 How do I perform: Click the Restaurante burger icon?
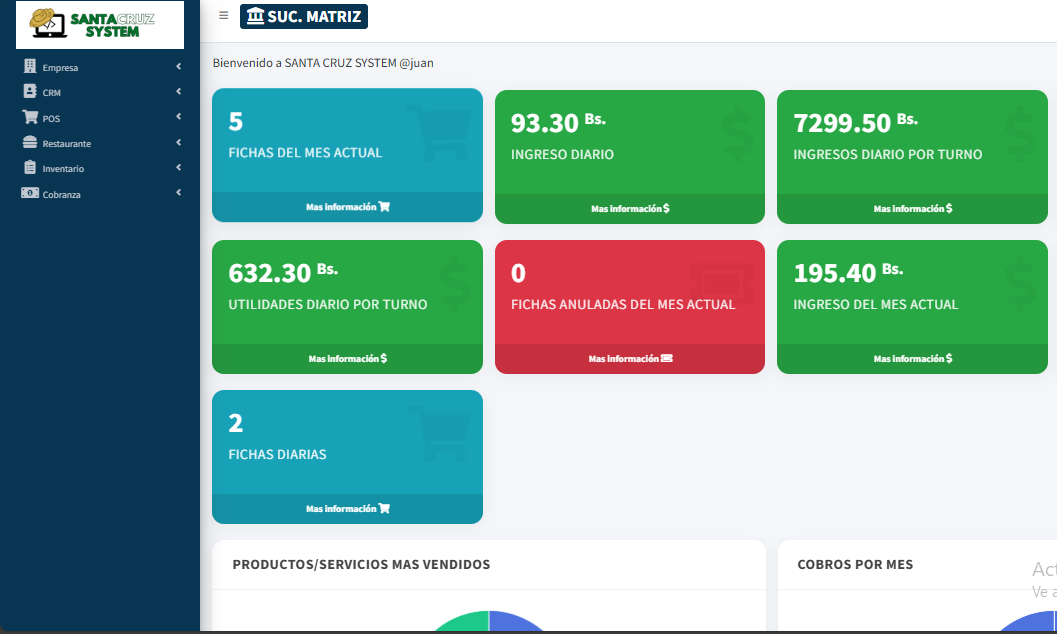pos(30,142)
